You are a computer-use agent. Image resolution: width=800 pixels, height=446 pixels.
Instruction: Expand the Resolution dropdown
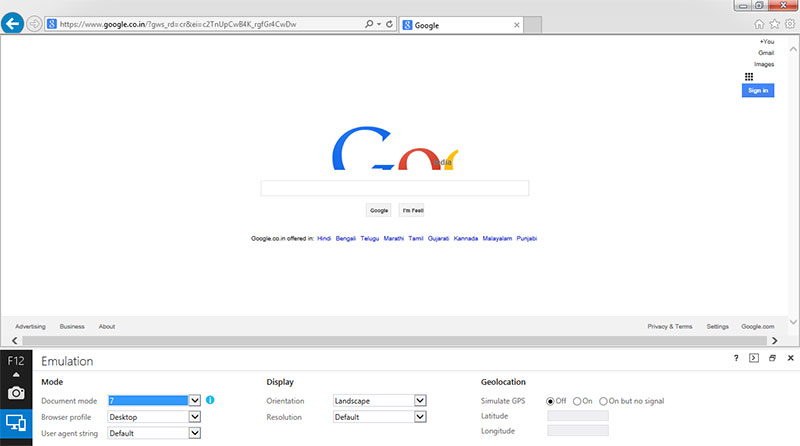[420, 417]
